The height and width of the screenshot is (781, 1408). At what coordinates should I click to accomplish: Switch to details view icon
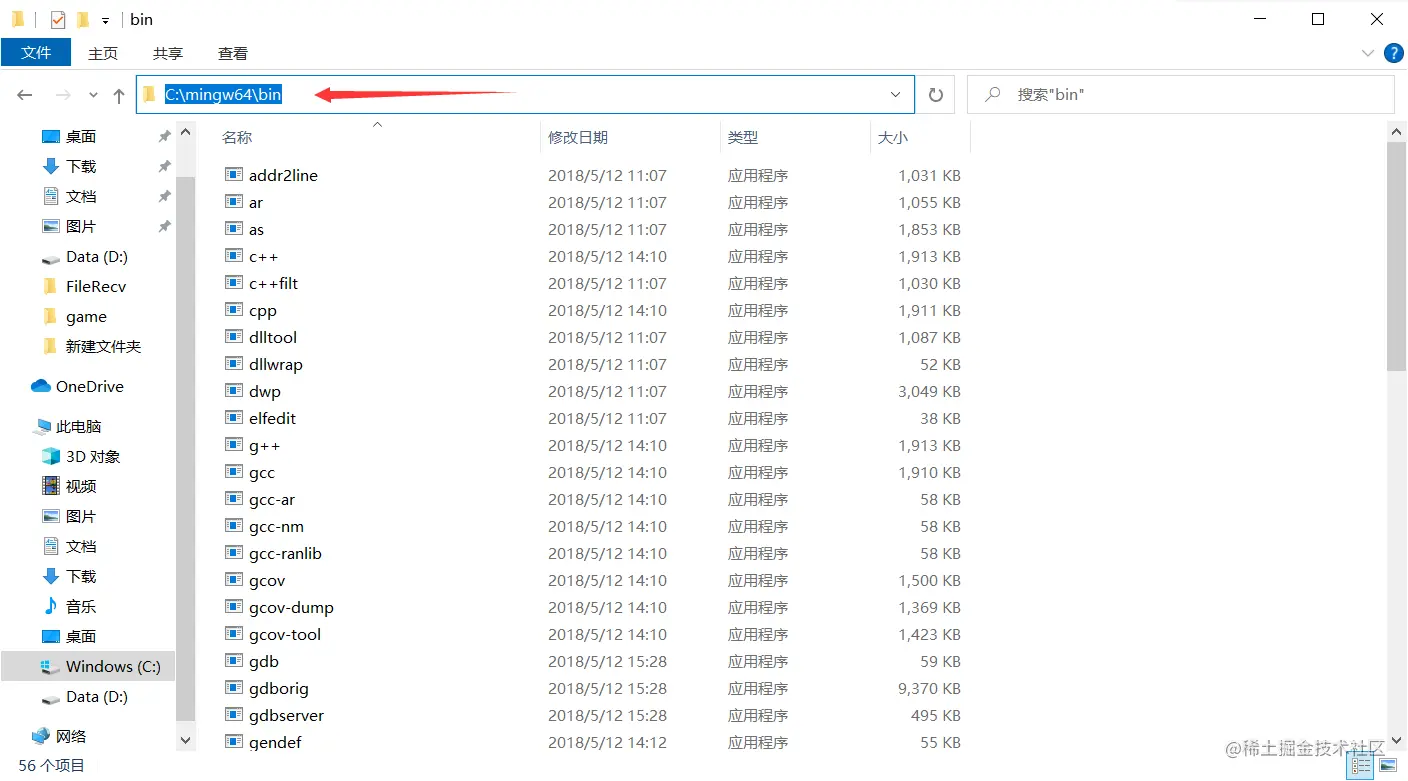click(1361, 766)
